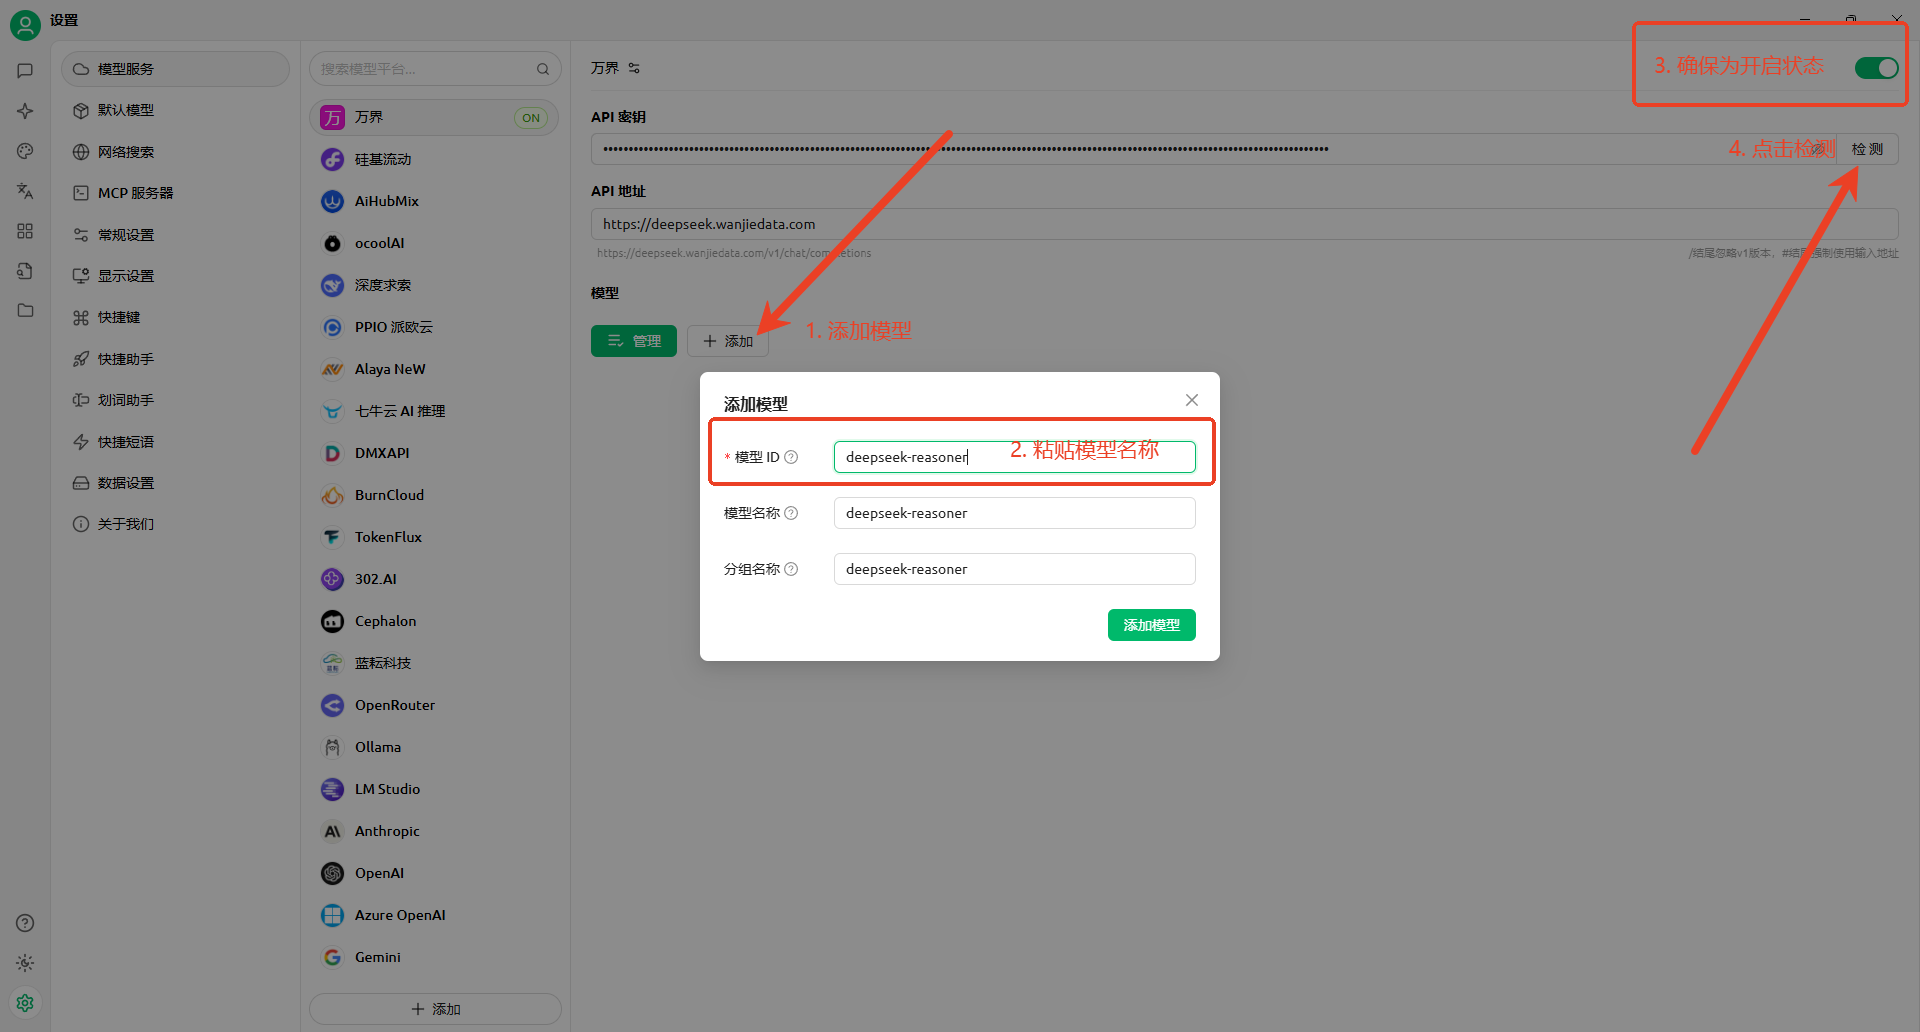Viewport: 1920px width, 1032px height.
Task: Select the 万界 provider row
Action: pos(434,117)
